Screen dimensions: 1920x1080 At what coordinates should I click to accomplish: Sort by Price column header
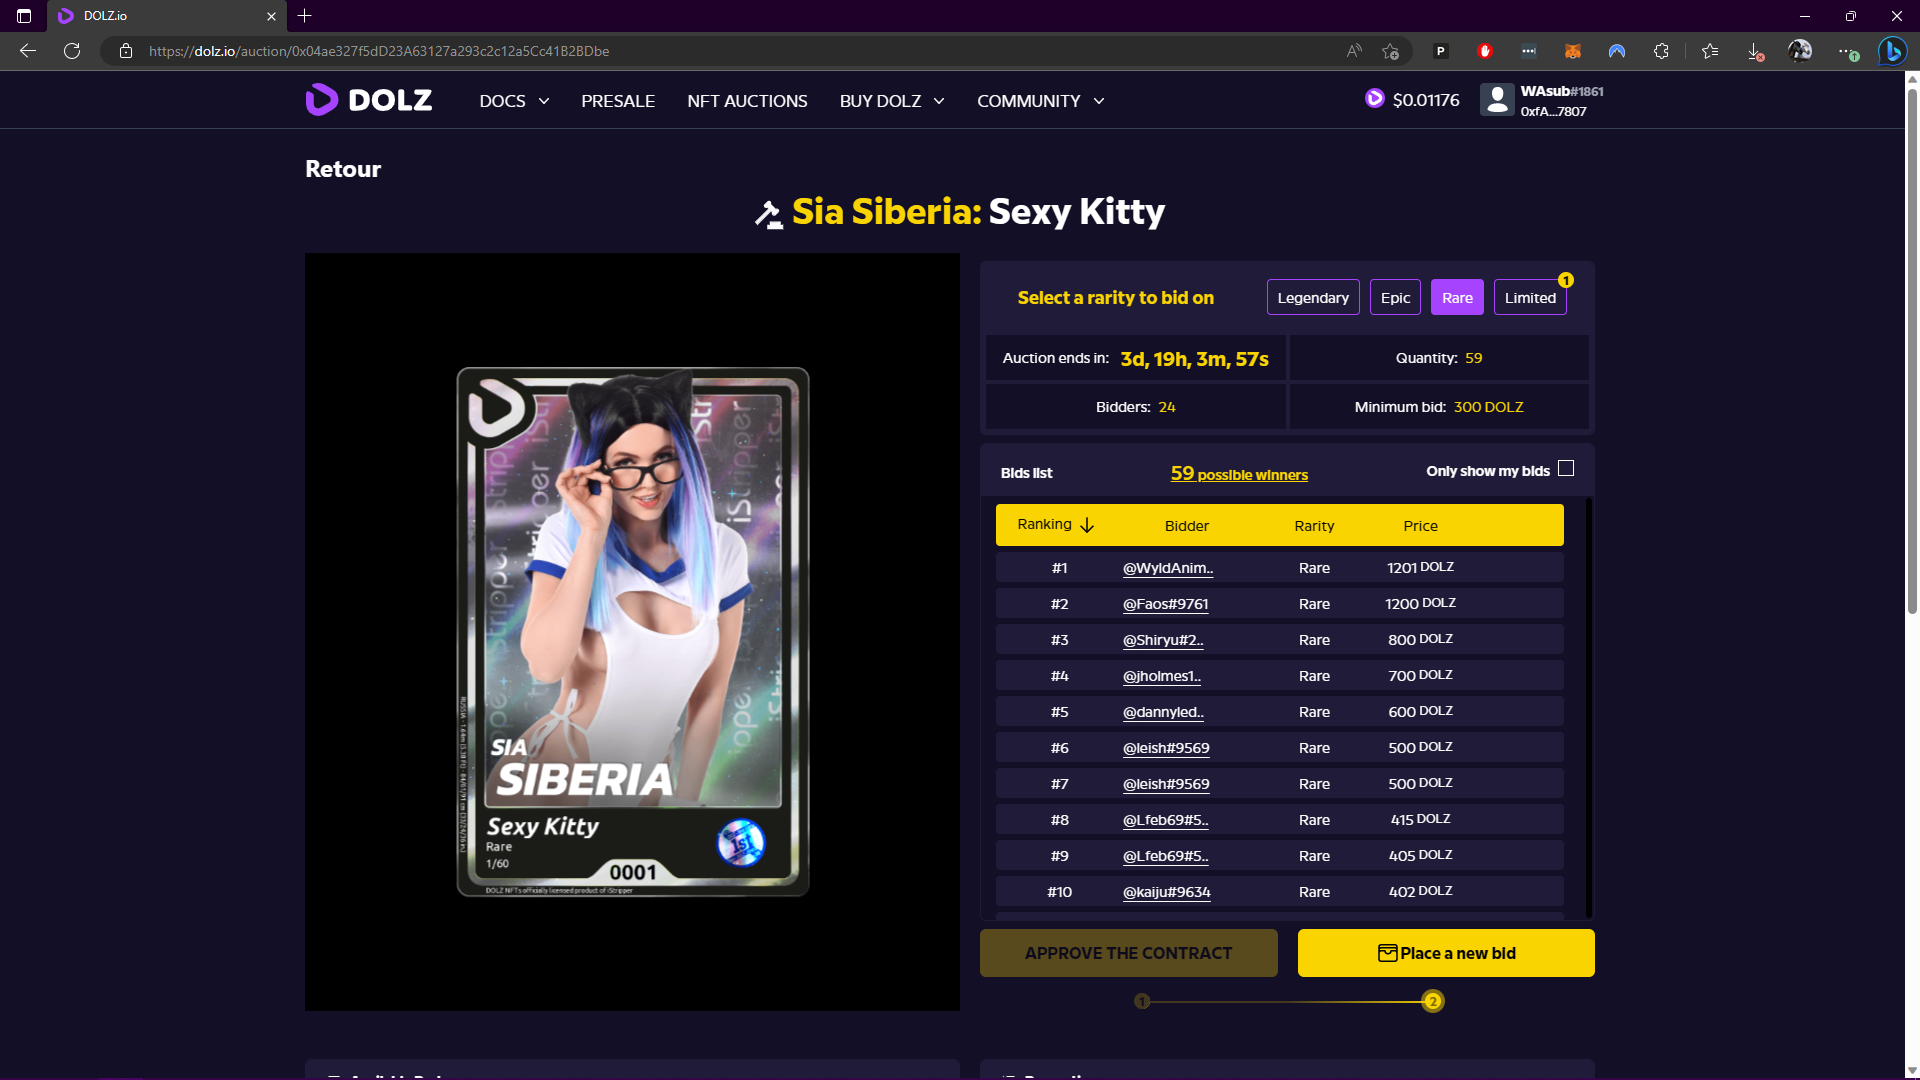pos(1420,526)
